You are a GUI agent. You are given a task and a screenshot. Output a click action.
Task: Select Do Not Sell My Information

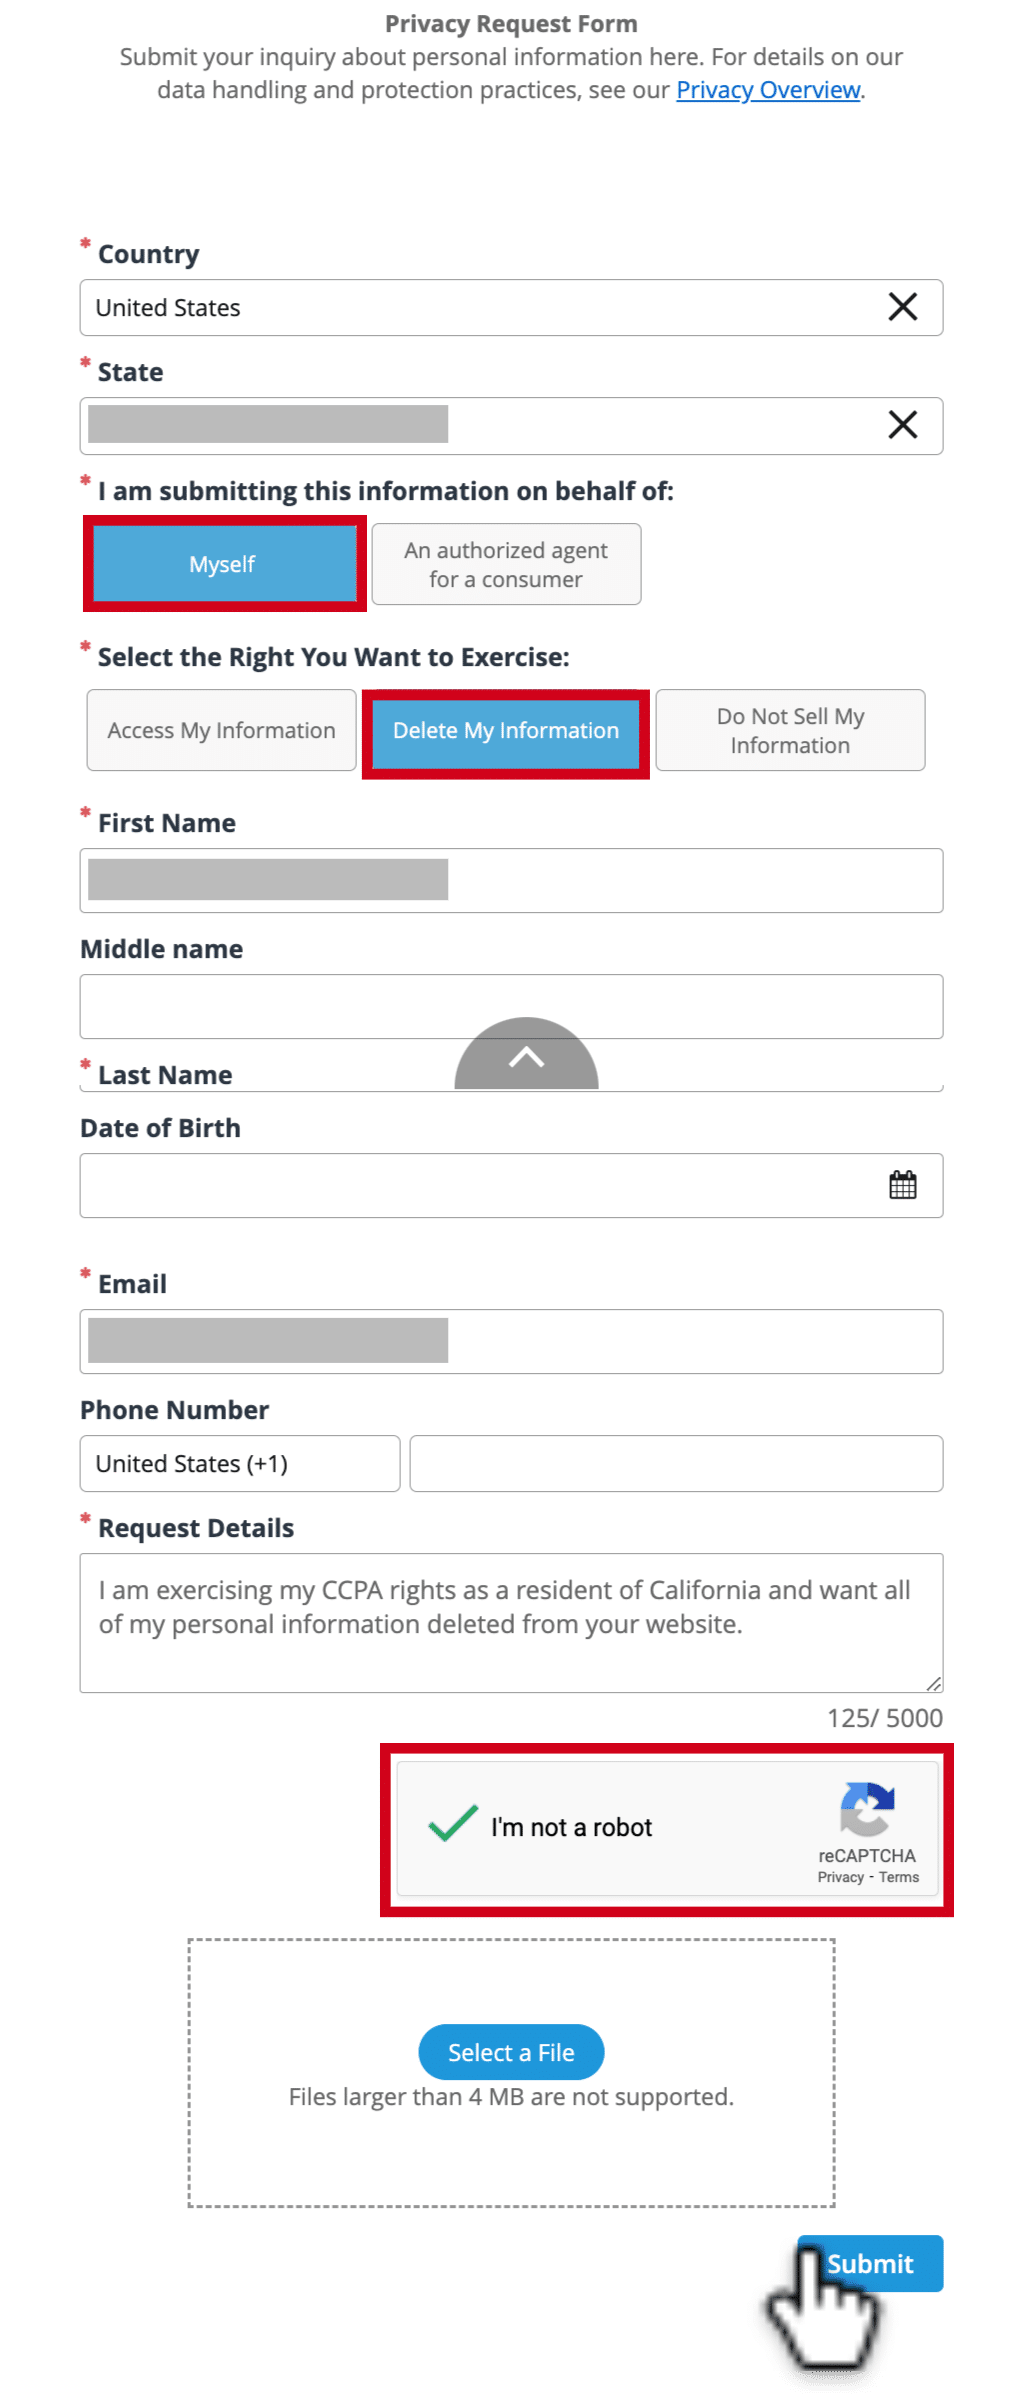click(790, 730)
